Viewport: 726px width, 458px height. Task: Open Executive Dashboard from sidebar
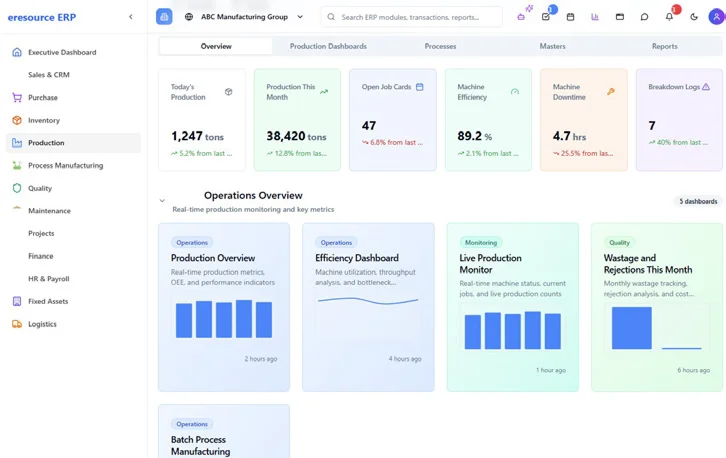(62, 52)
